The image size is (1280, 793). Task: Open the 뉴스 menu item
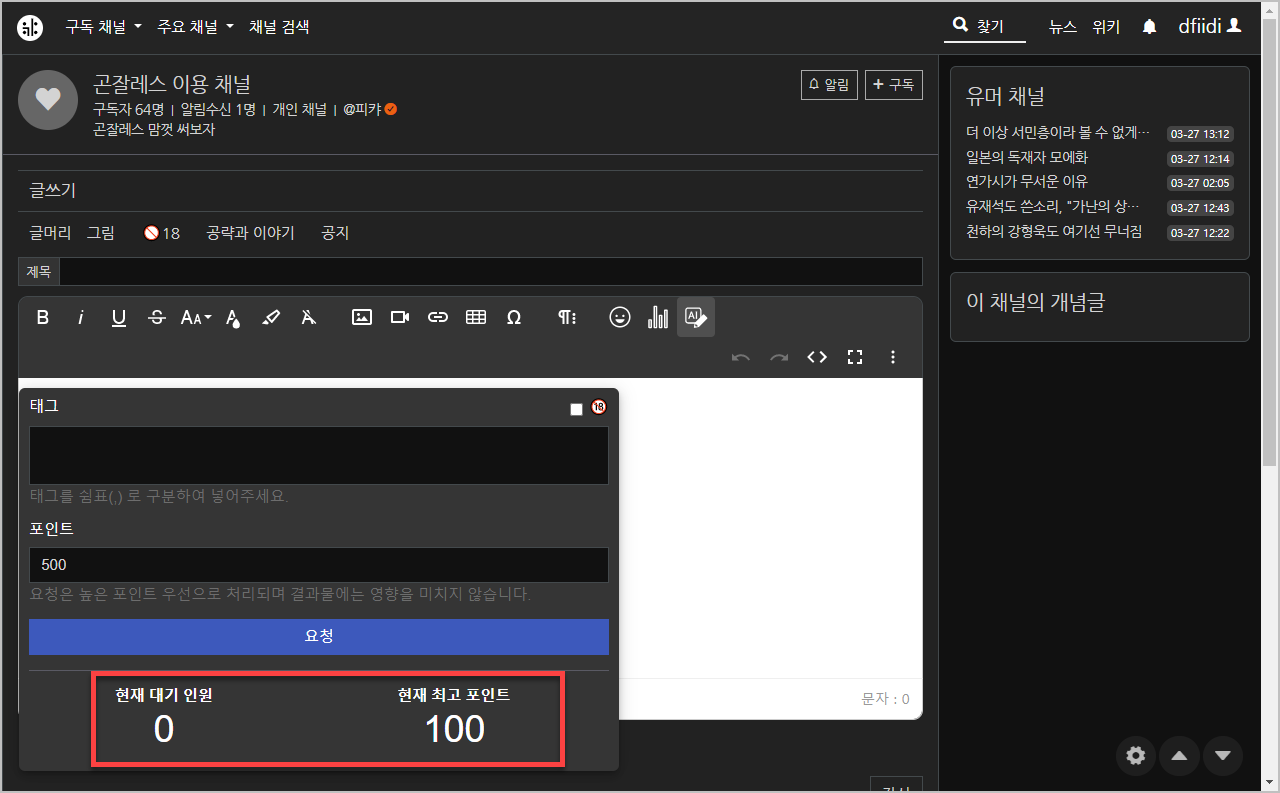coord(1062,27)
